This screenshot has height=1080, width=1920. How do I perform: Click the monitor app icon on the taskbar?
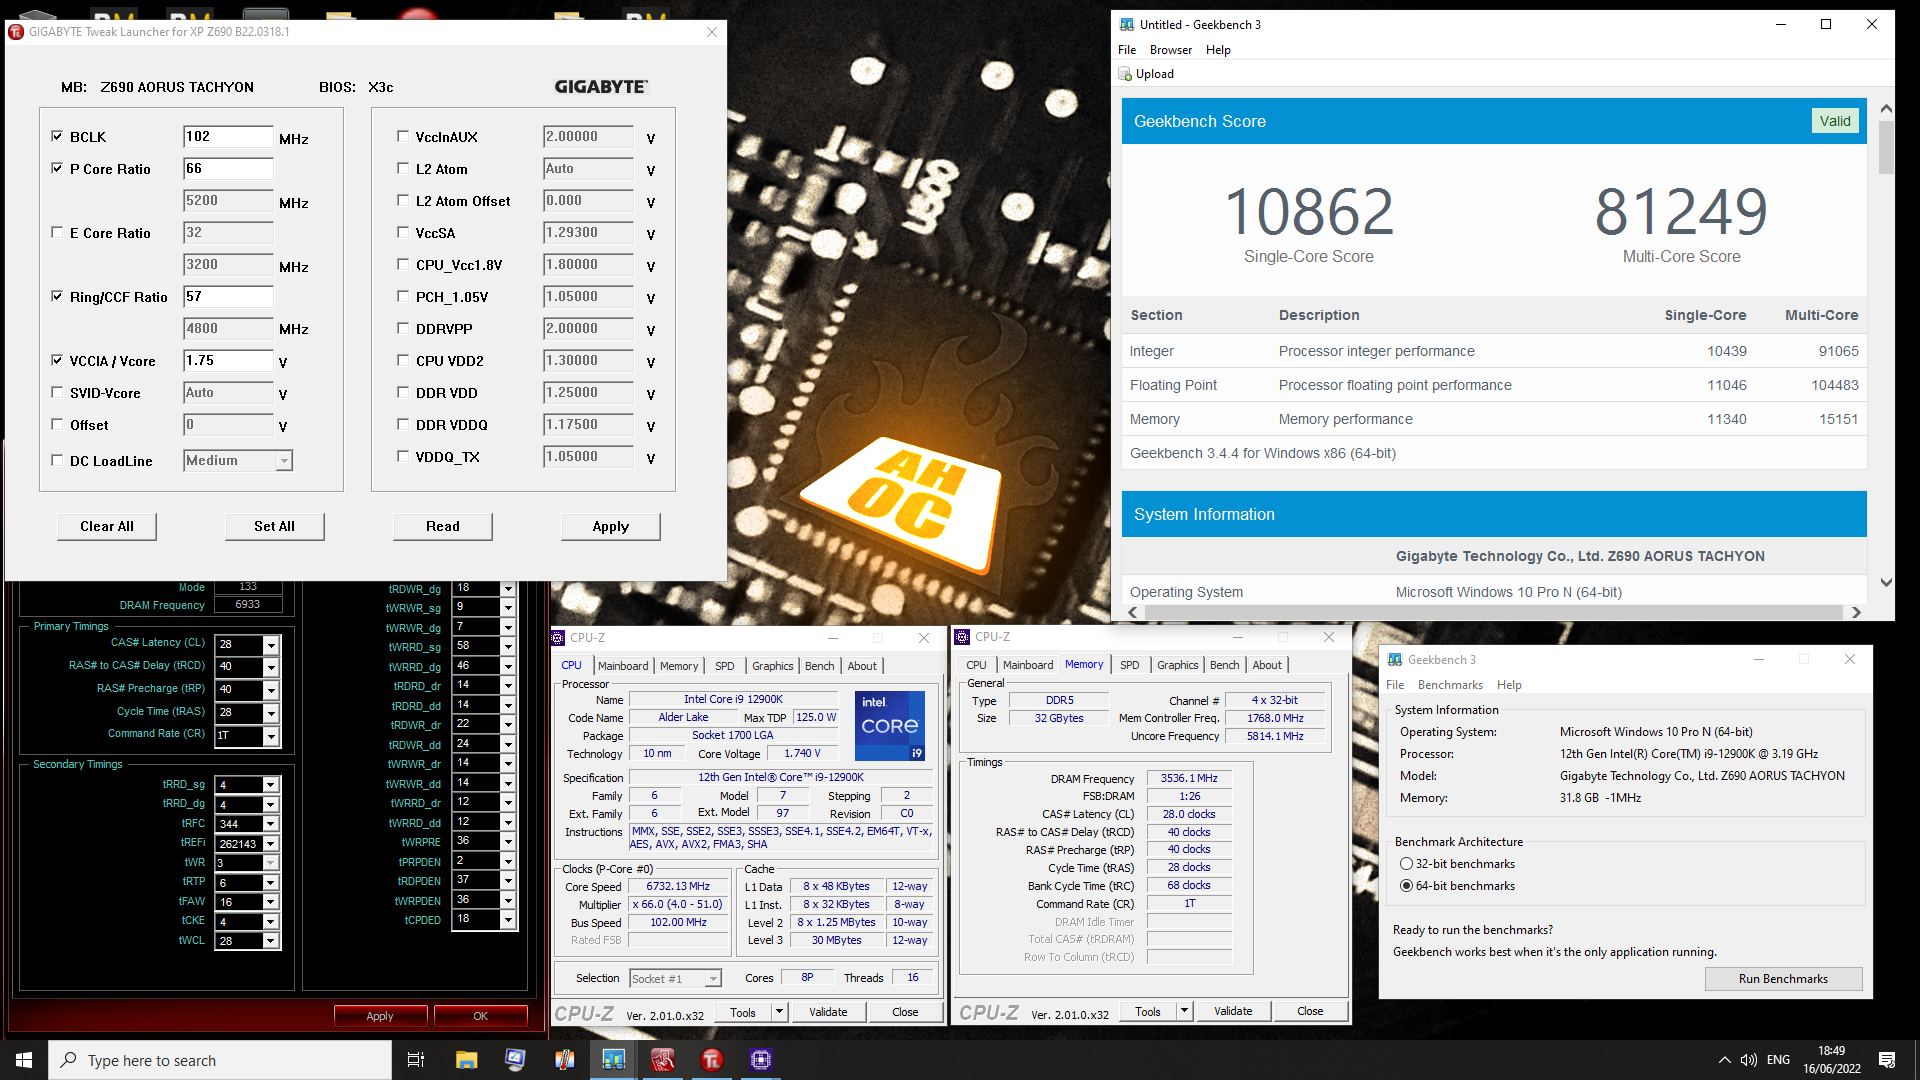pyautogui.click(x=515, y=1060)
